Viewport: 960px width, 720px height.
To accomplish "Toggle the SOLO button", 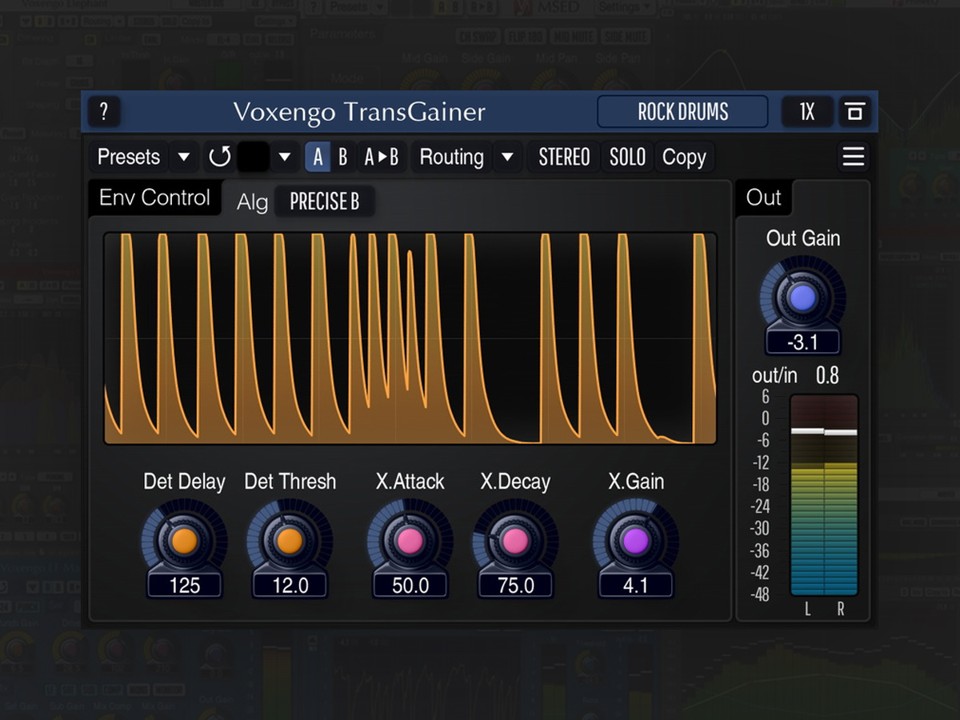I will (627, 157).
